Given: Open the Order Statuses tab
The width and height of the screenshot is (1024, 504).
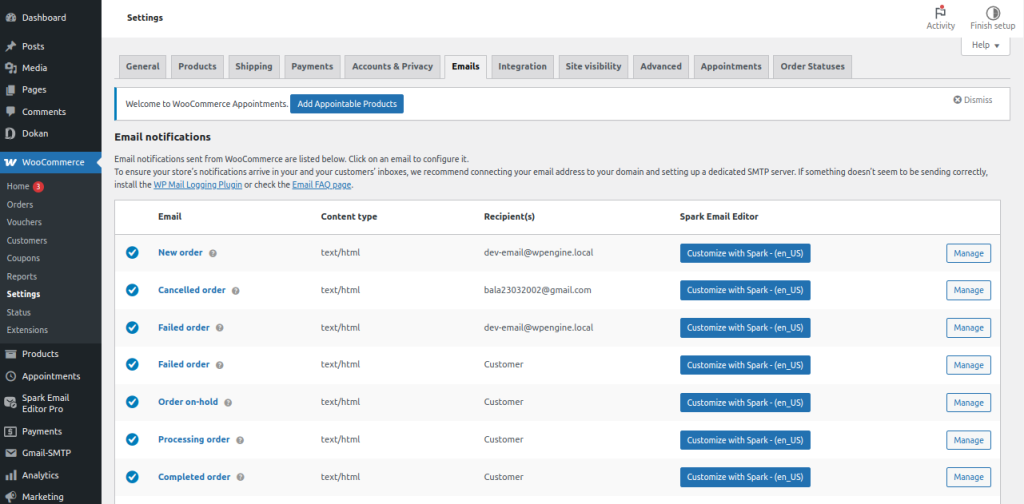Looking at the screenshot, I should point(812,67).
